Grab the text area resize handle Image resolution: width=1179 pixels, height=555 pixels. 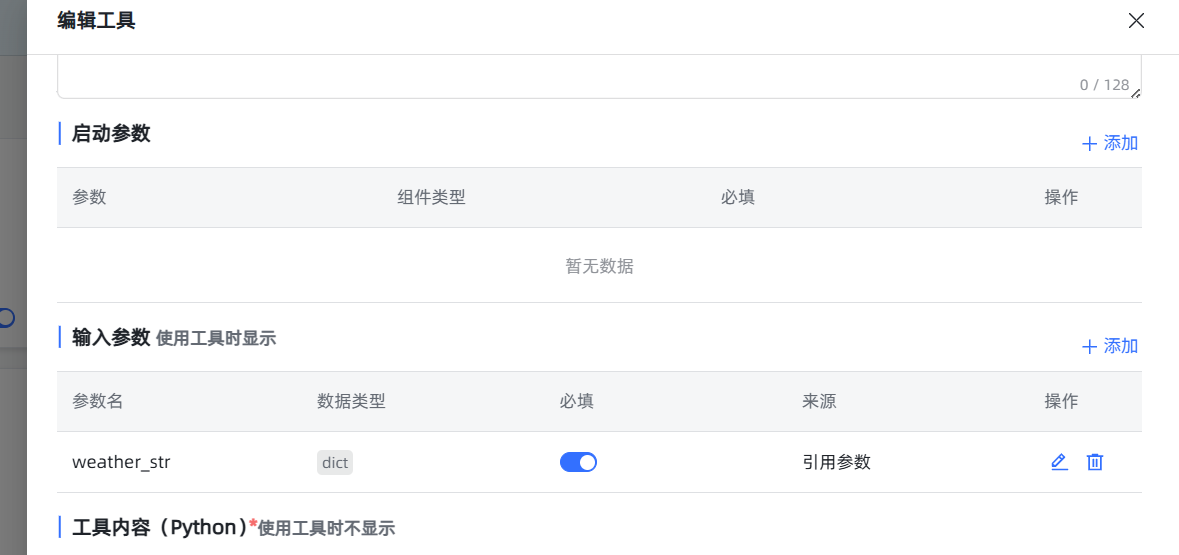coord(1135,92)
